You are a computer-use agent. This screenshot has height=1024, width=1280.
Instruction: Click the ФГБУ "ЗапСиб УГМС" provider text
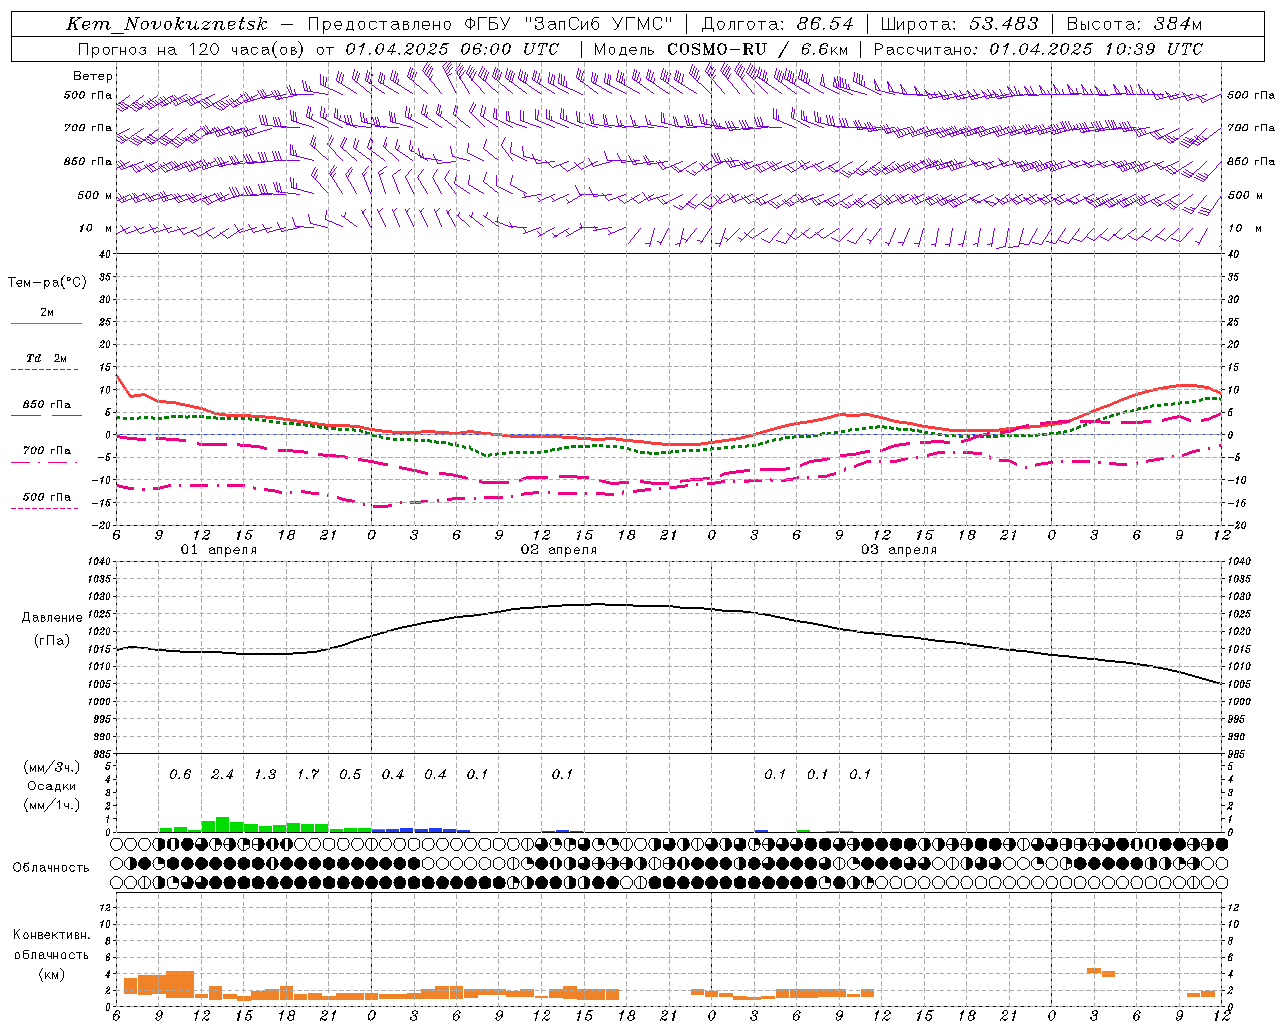(570, 24)
